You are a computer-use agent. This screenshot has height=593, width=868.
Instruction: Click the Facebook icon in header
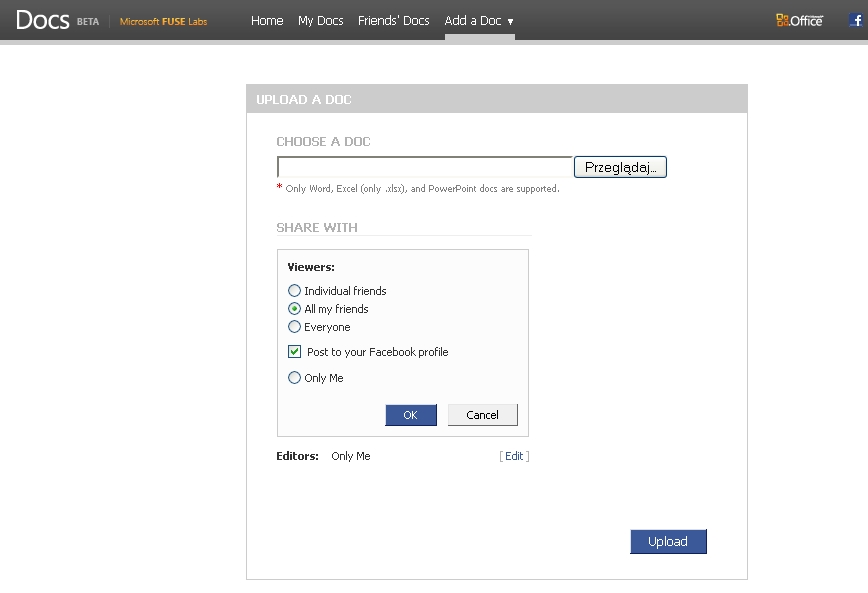click(x=856, y=20)
